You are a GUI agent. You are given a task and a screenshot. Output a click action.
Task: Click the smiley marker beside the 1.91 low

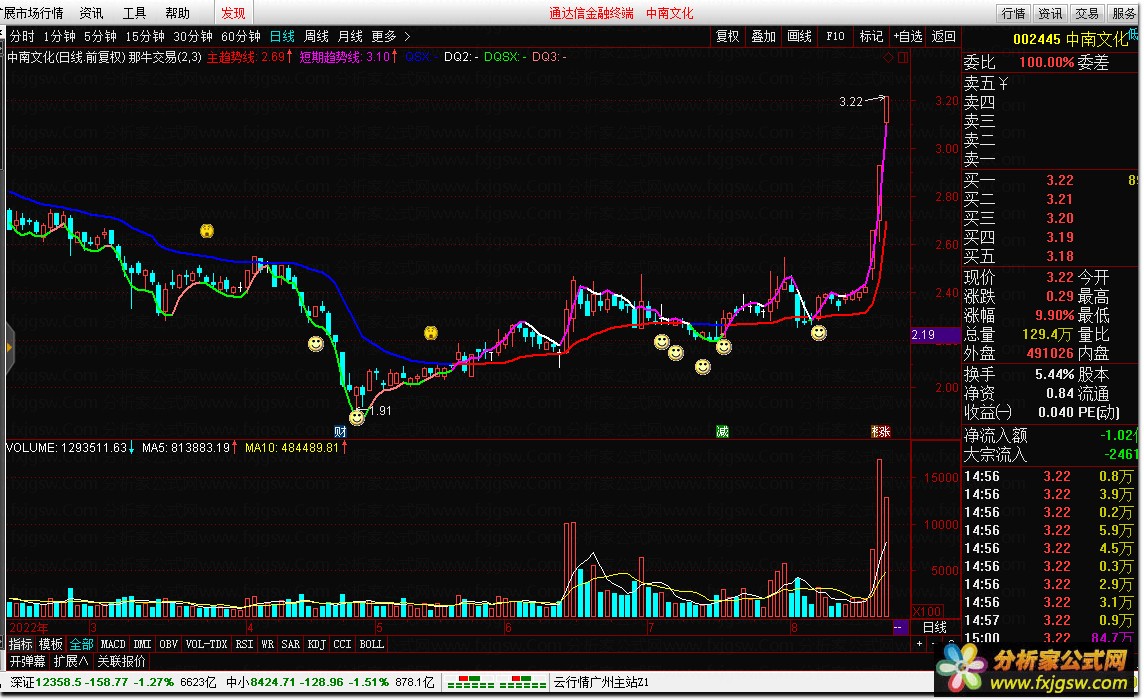[357, 418]
